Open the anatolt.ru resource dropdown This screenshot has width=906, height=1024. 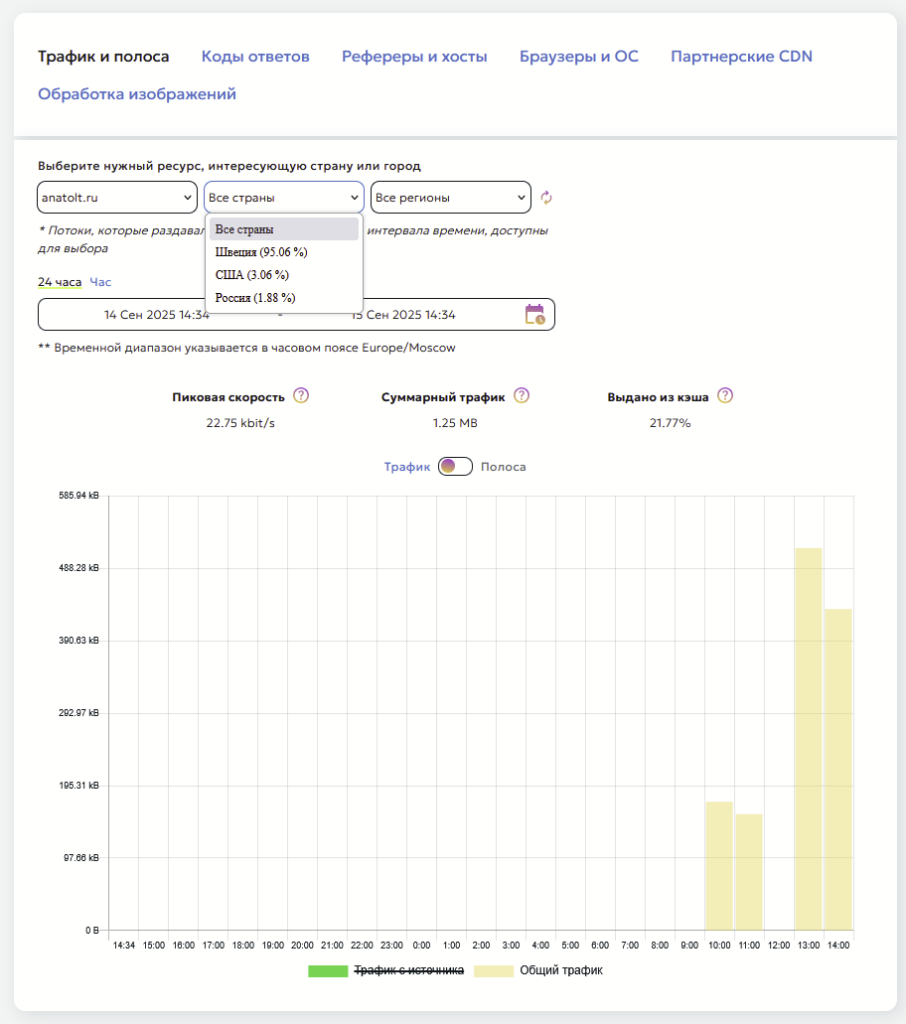click(117, 198)
